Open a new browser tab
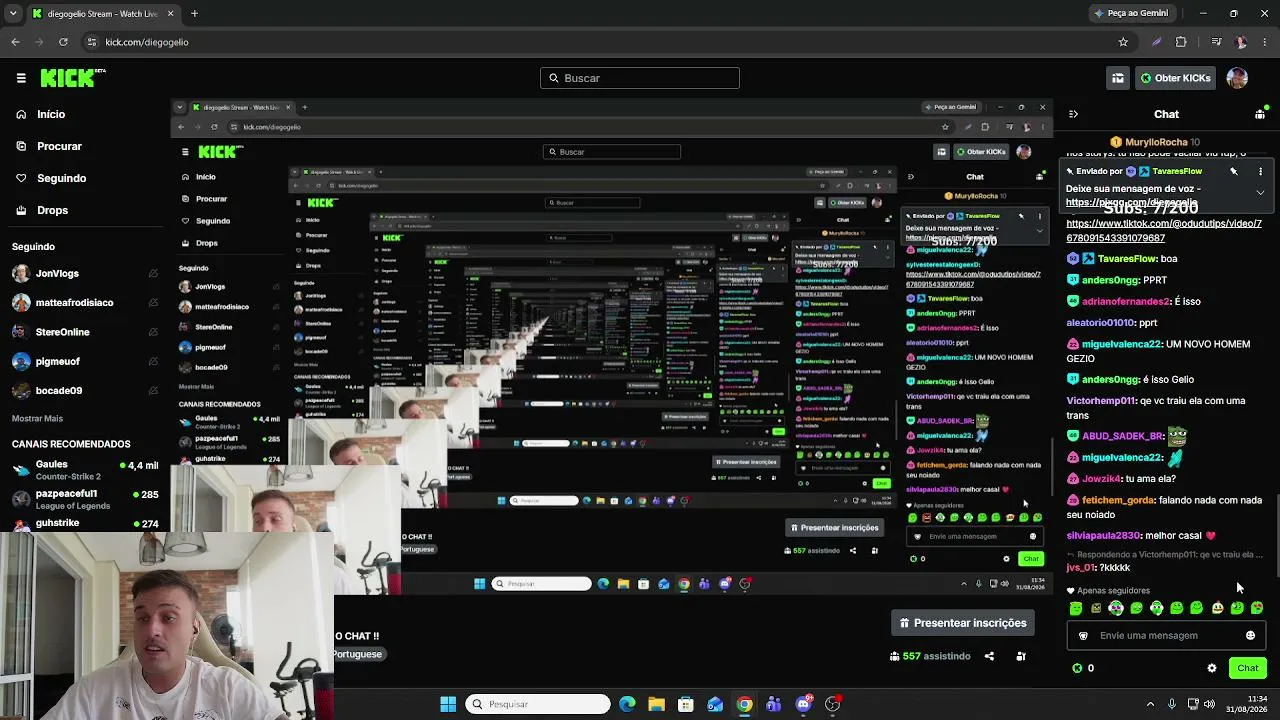Image resolution: width=1280 pixels, height=720 pixels. tap(194, 14)
